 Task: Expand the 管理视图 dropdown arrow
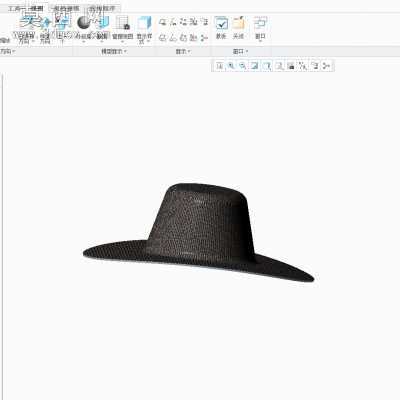point(123,42)
